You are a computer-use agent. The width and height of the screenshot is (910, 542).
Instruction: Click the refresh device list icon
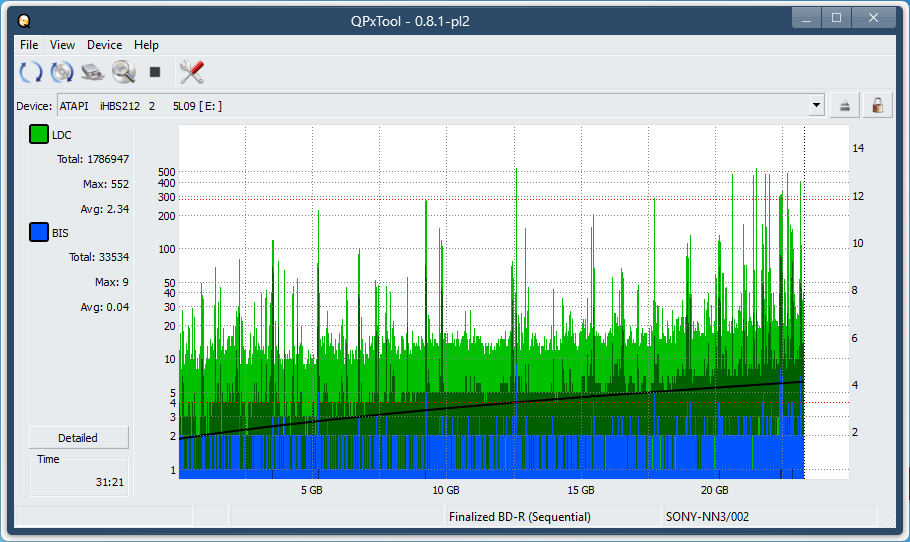pos(31,72)
